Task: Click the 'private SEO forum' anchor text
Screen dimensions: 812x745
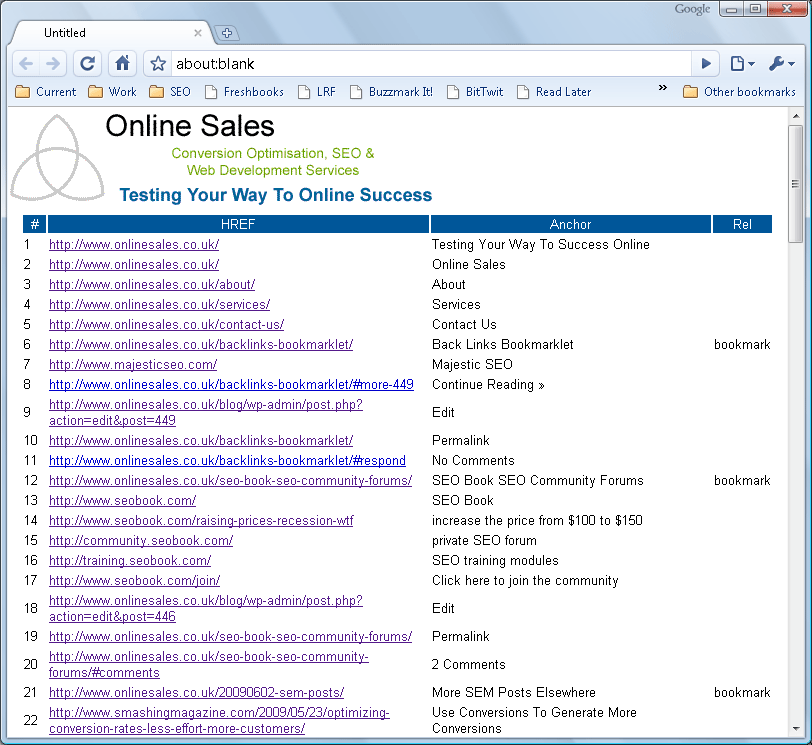Action: coord(484,541)
